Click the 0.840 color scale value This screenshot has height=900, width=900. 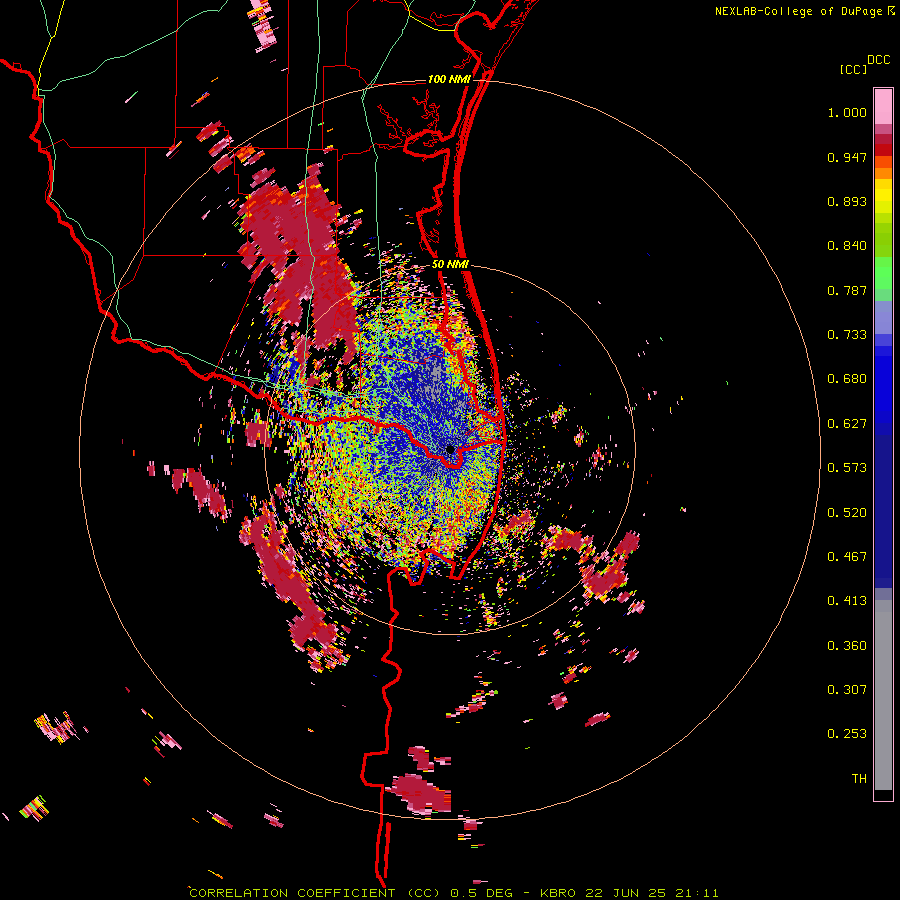(847, 246)
